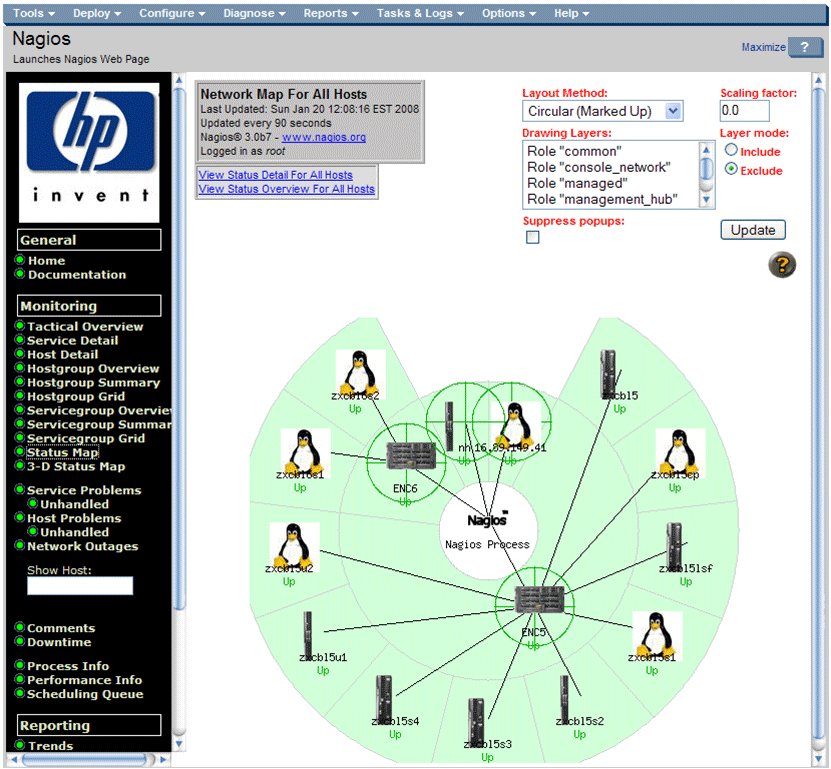Click the sidebar vertical scrollbar thumb
Screen dimensions: 831x769
tap(179, 348)
